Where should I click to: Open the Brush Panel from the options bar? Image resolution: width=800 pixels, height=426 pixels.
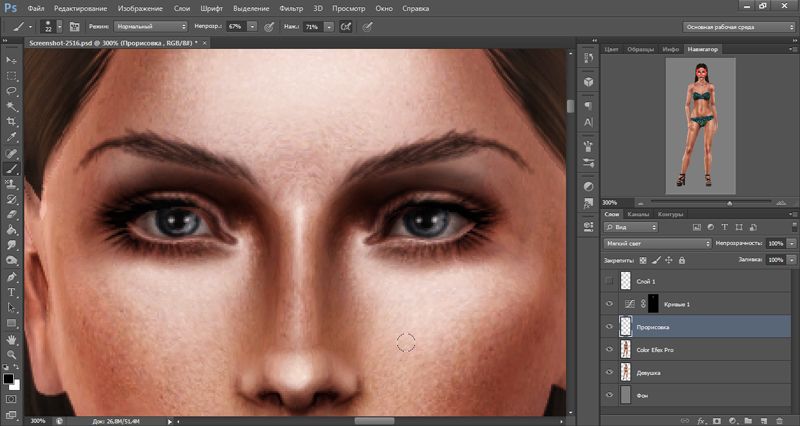pos(74,27)
